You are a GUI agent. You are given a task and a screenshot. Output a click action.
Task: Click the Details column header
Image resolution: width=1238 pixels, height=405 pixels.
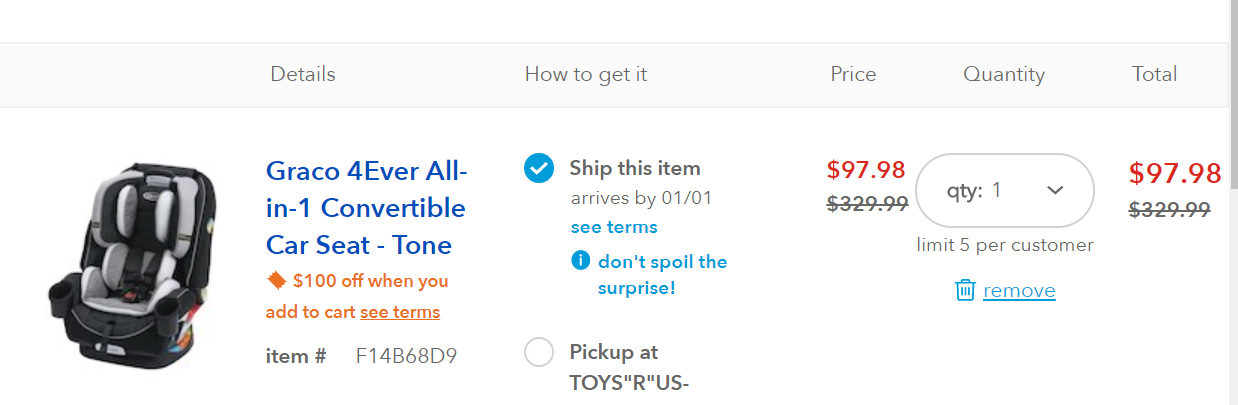point(303,74)
